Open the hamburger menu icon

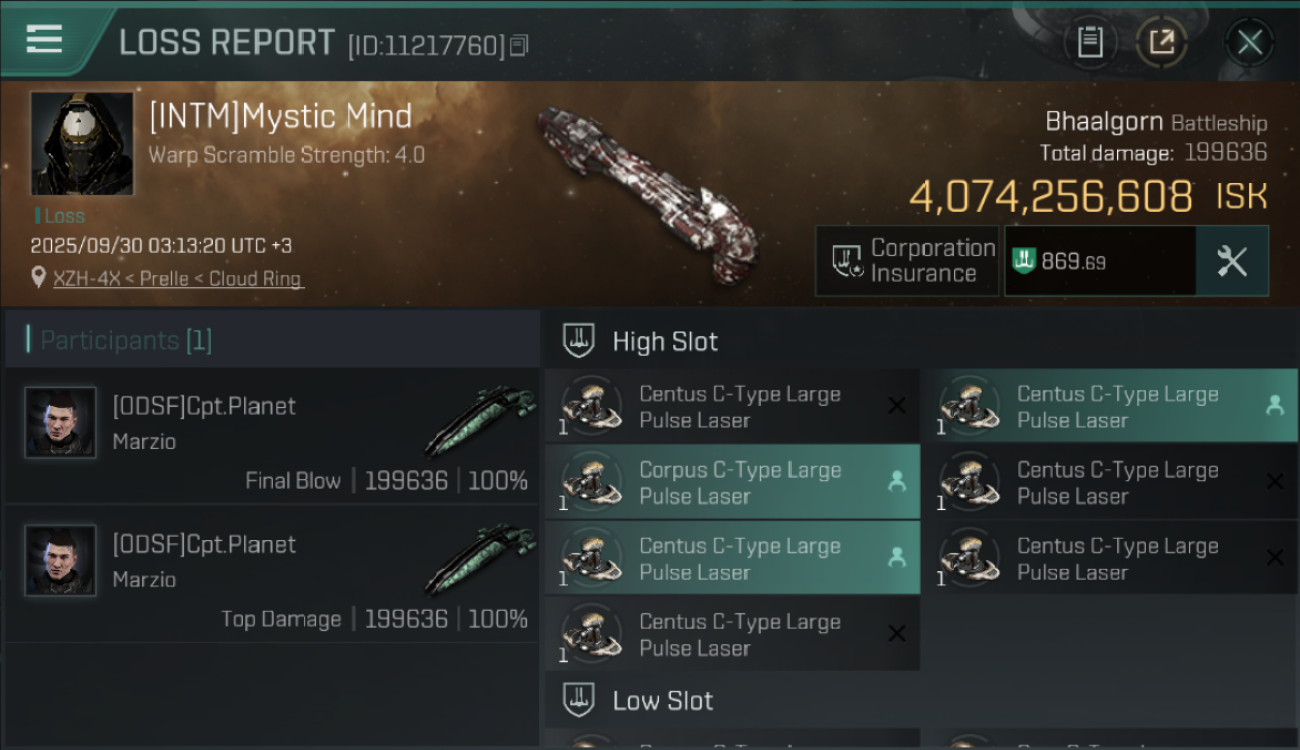tap(45, 39)
